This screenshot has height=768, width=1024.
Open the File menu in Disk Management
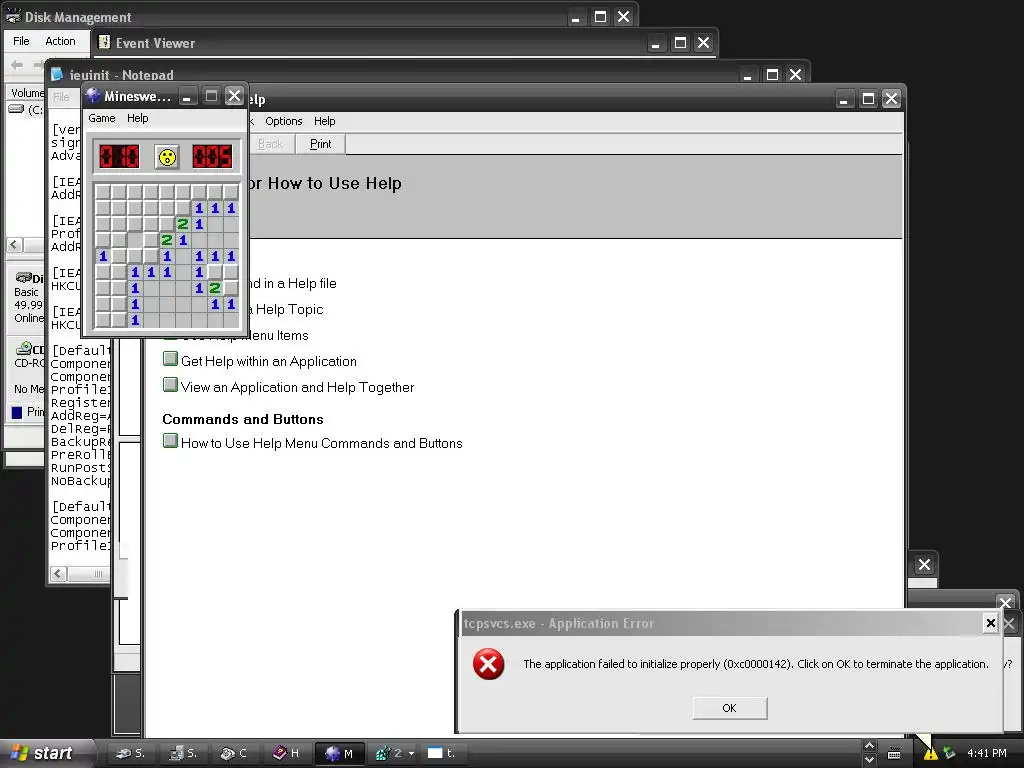tap(21, 41)
